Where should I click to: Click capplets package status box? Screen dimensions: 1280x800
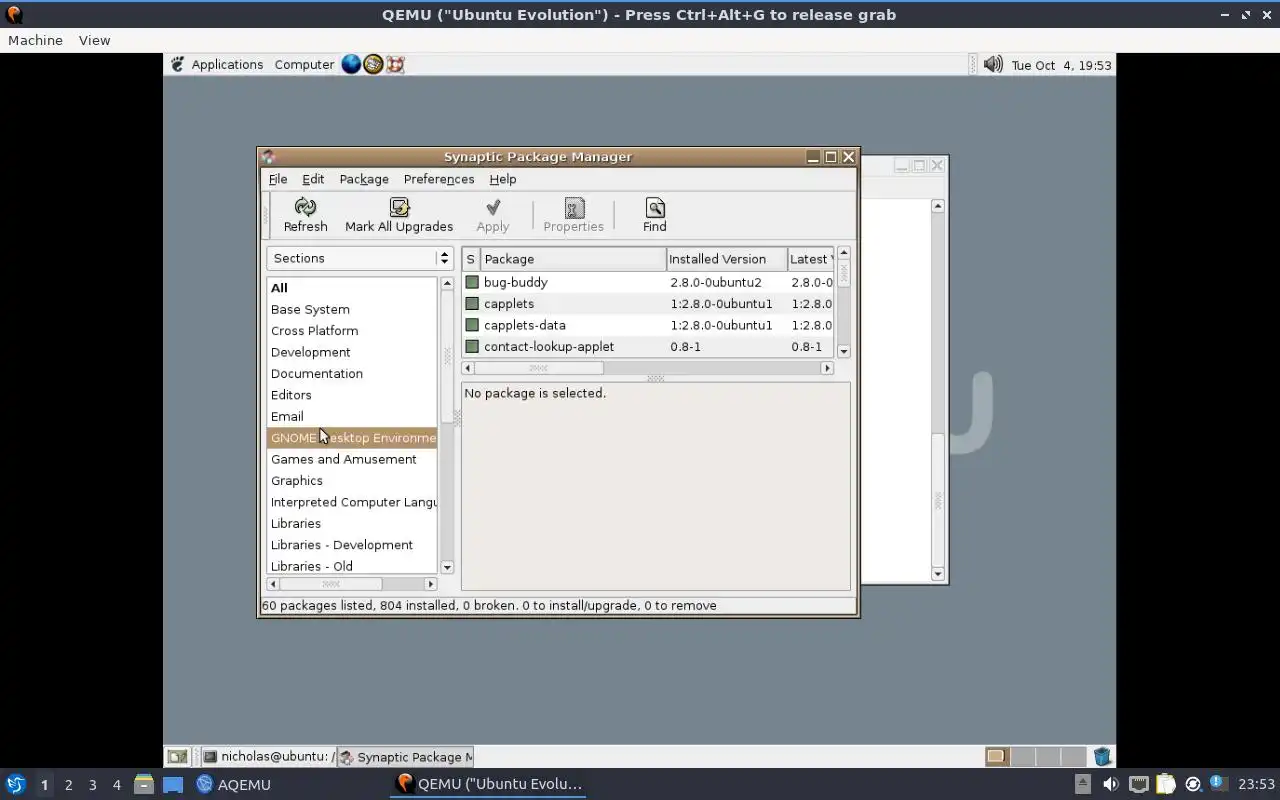tap(472, 304)
